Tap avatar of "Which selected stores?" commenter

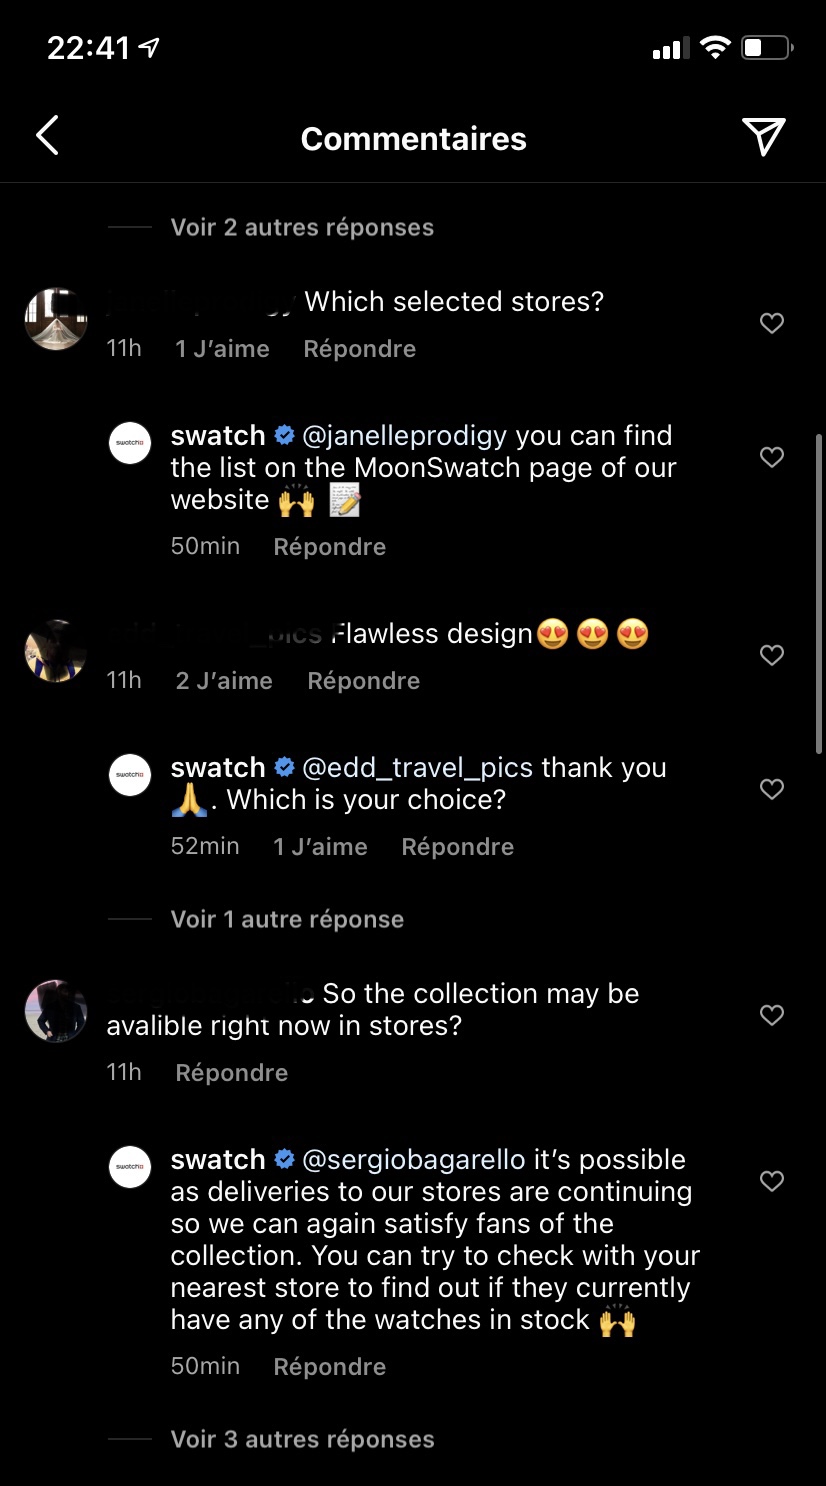pyautogui.click(x=56, y=319)
